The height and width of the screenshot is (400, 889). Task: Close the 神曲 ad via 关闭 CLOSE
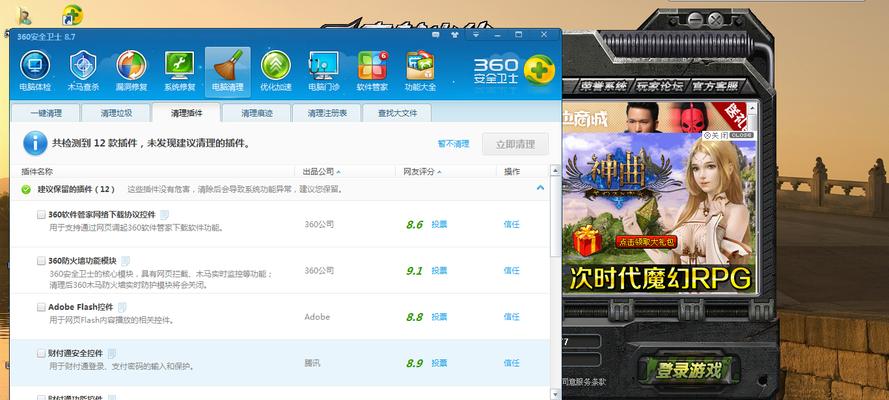click(x=727, y=135)
